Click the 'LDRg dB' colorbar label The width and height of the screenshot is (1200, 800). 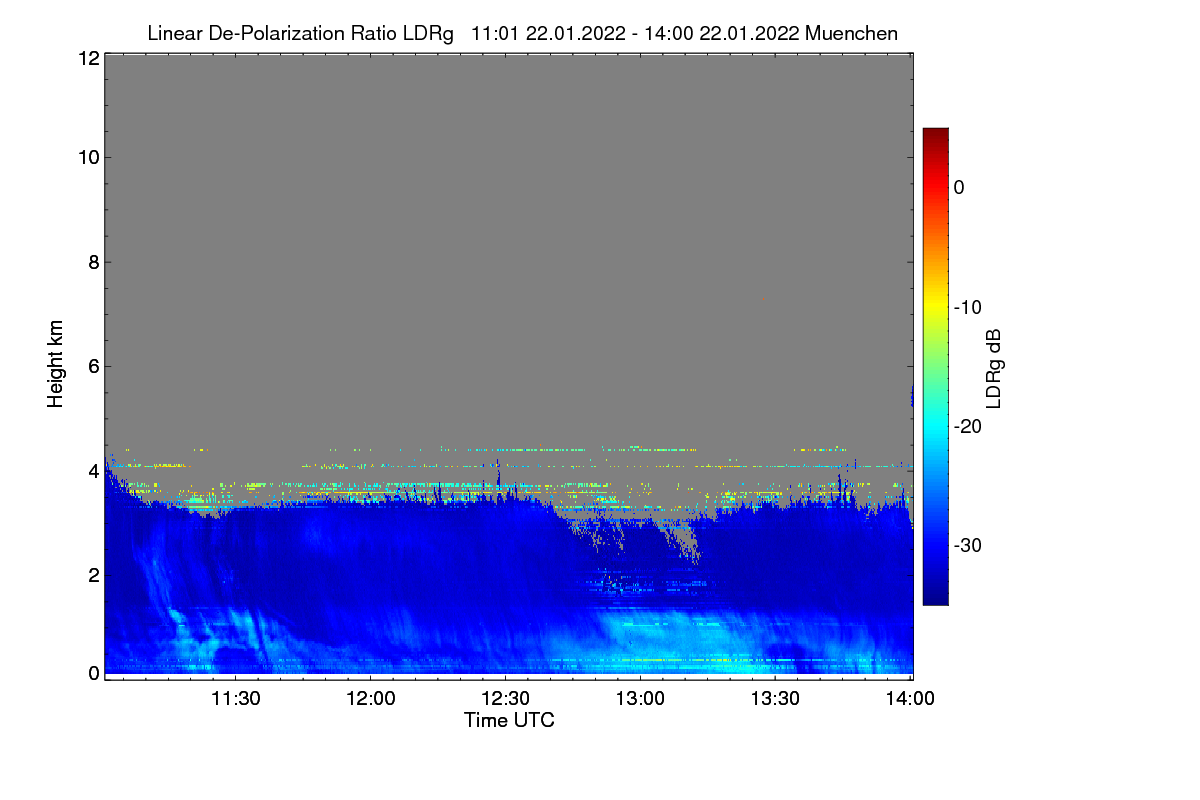click(993, 369)
